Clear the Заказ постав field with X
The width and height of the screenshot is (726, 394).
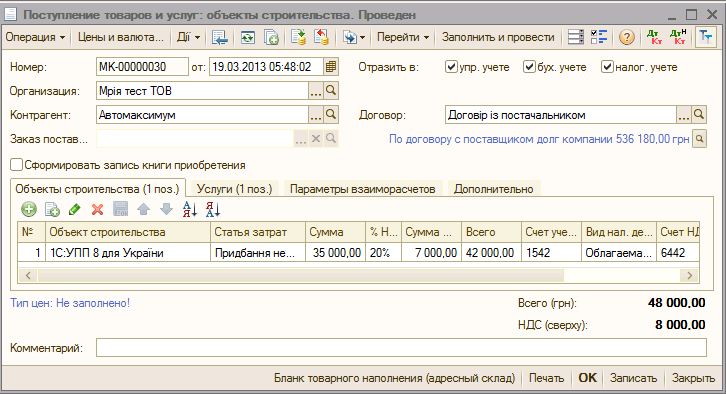(x=316, y=139)
